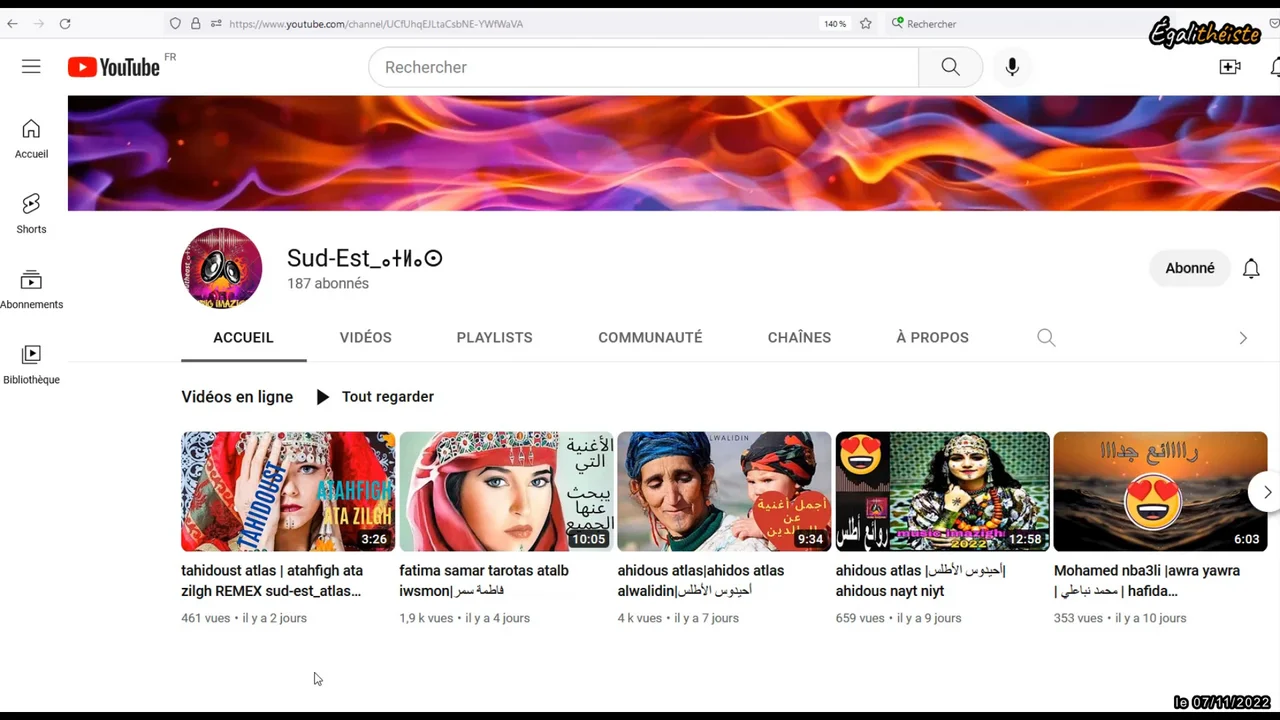Viewport: 1280px width, 720px height.
Task: Open tahidoust atlas video title
Action: [x=272, y=581]
